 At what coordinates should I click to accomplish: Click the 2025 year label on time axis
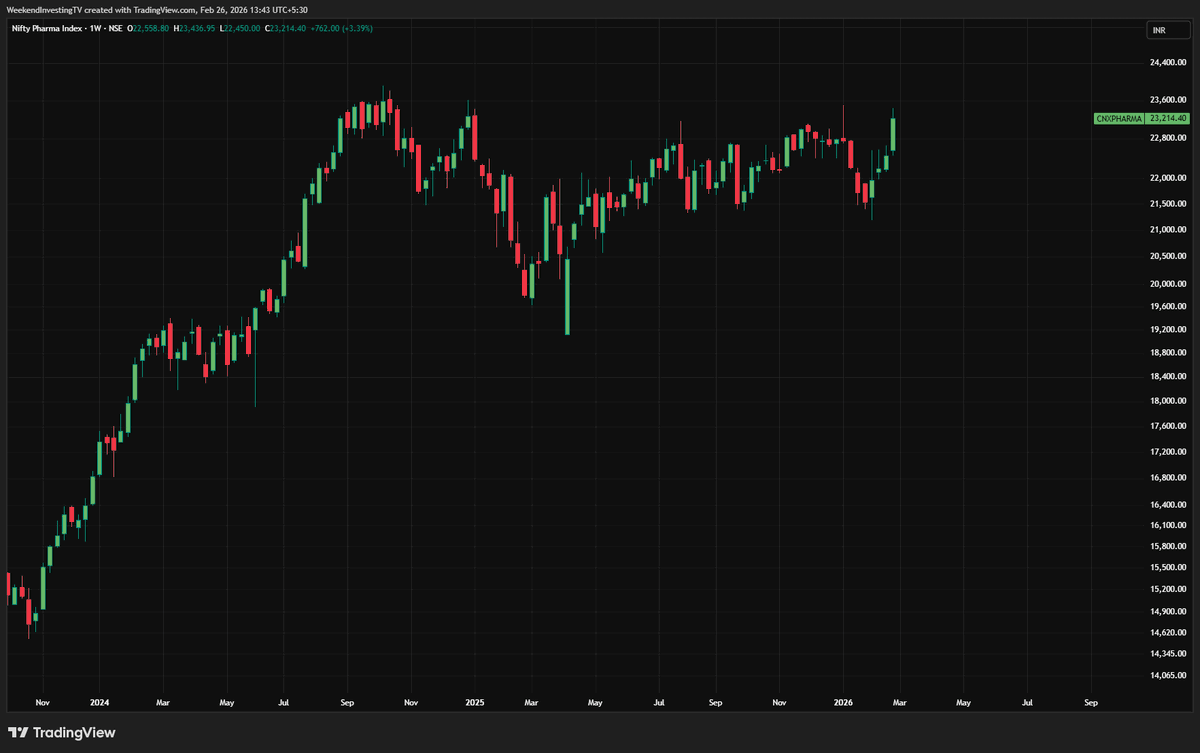click(x=475, y=703)
